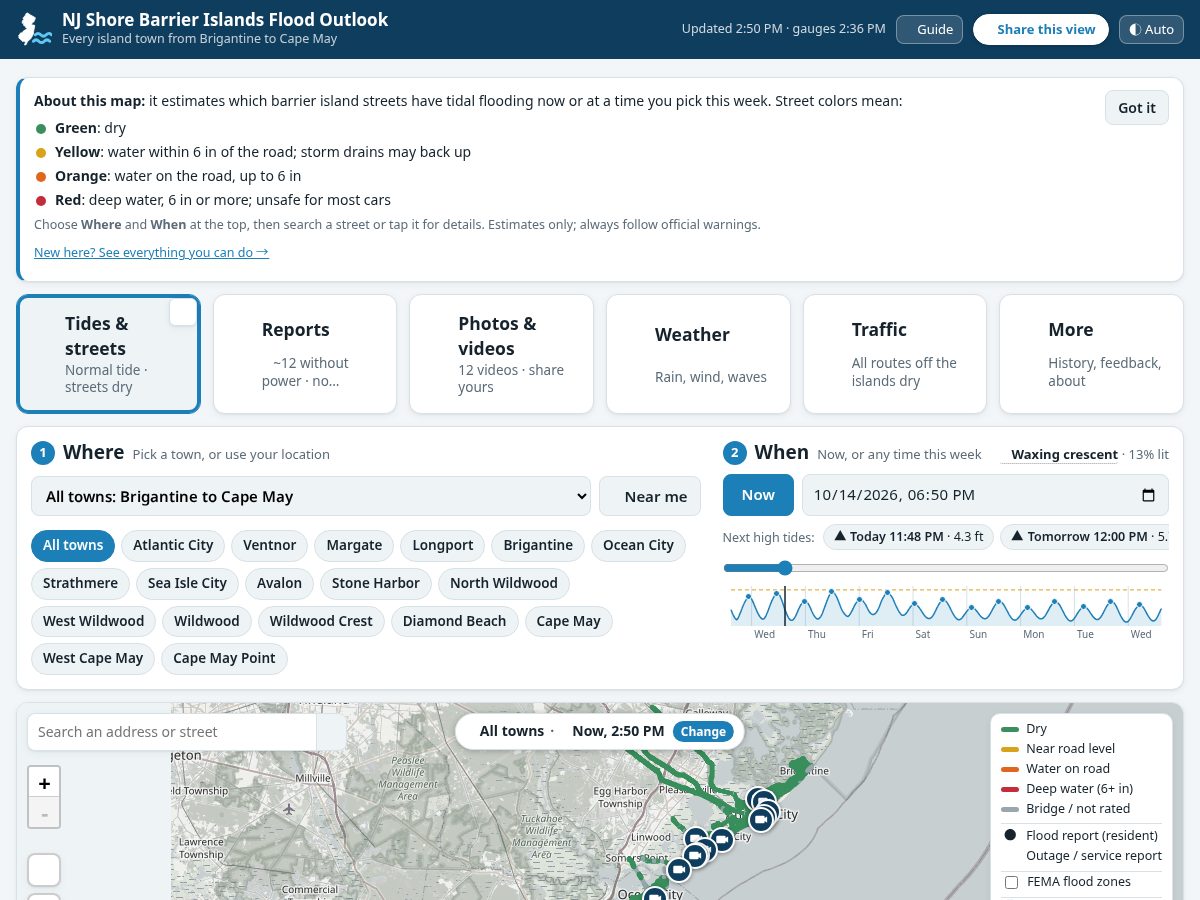Switch to the Reports tab

tap(305, 354)
